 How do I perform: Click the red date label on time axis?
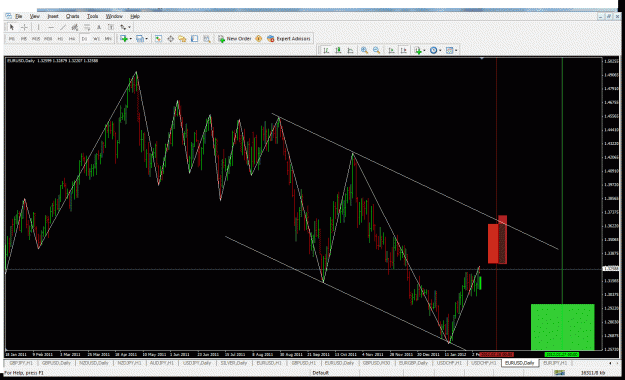click(x=496, y=354)
